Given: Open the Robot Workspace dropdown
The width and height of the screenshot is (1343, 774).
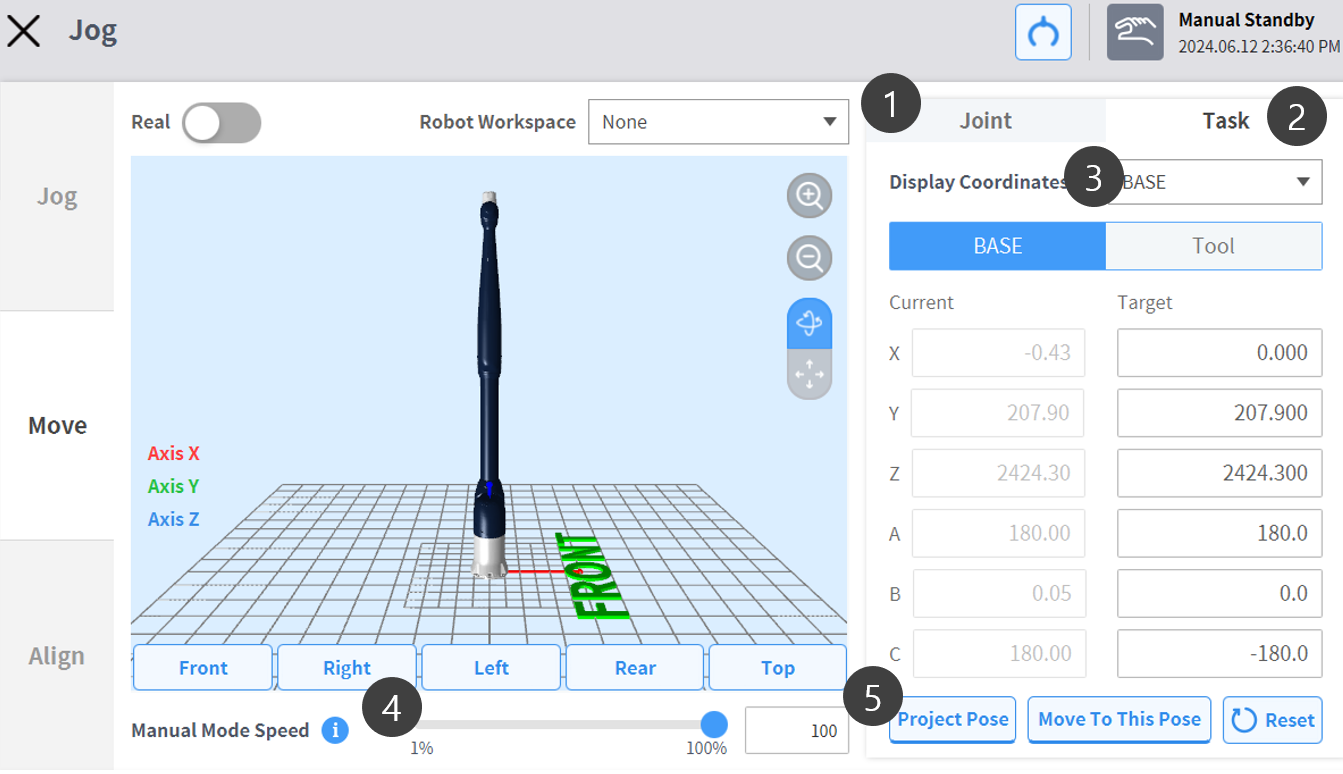Looking at the screenshot, I should (719, 122).
